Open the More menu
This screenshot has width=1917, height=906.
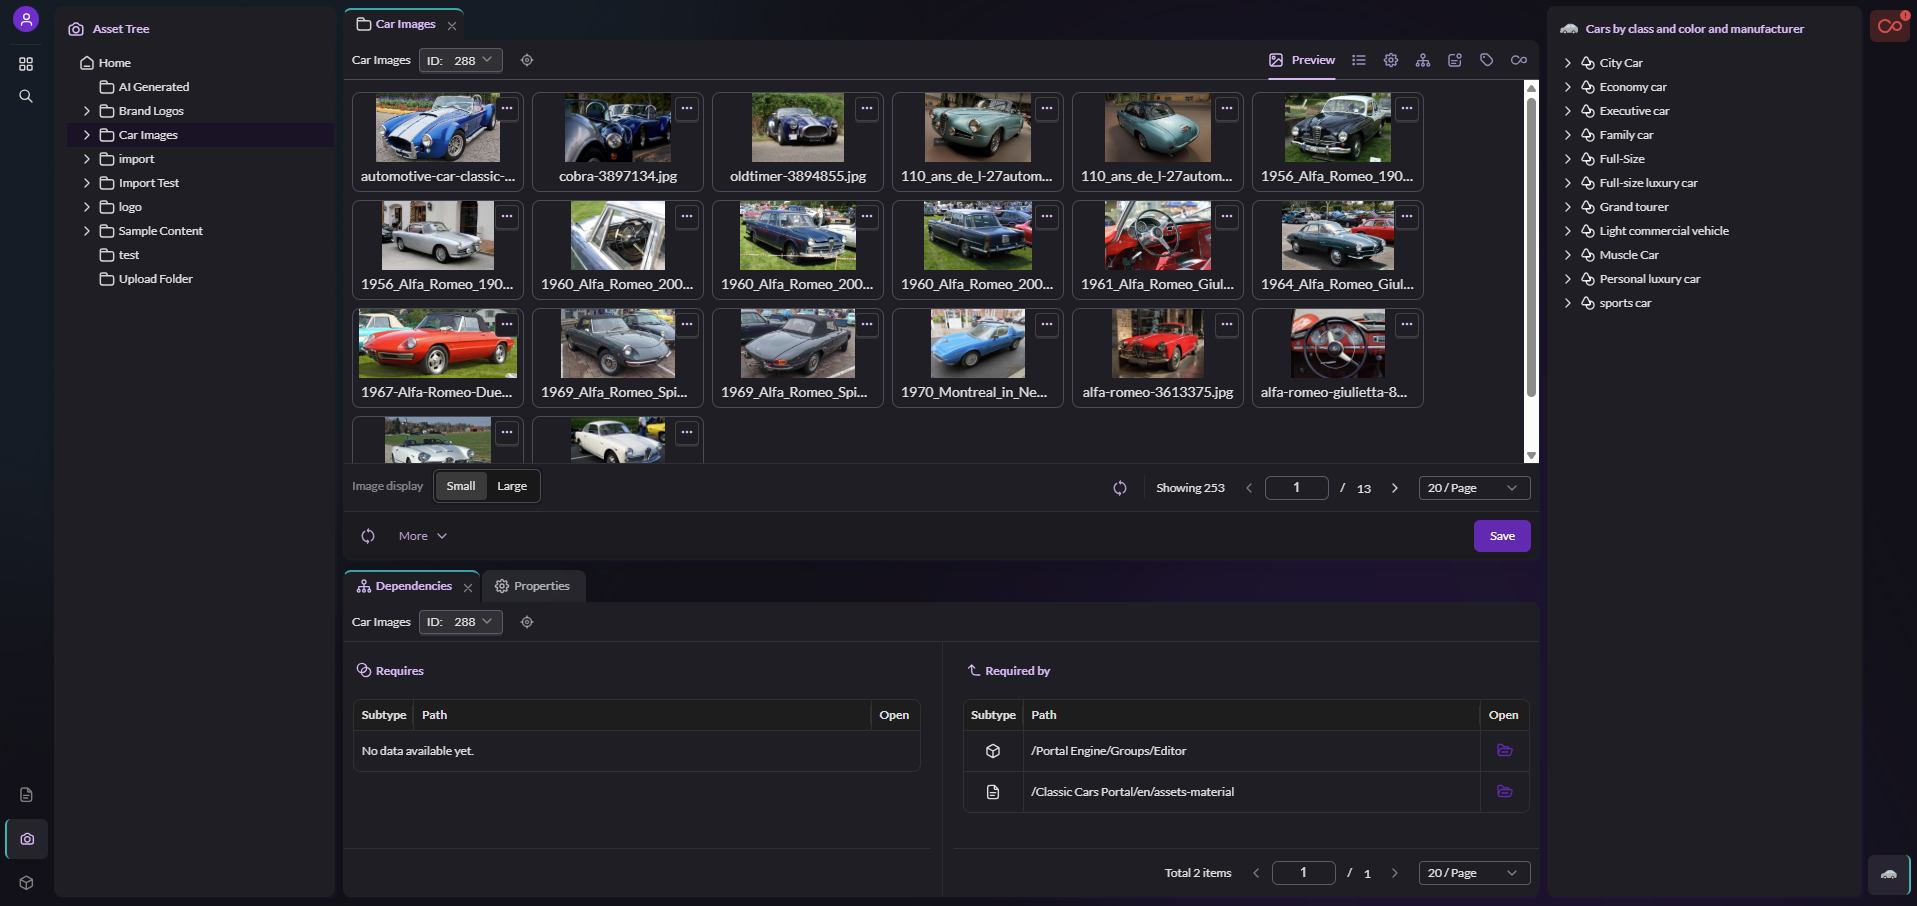click(422, 536)
